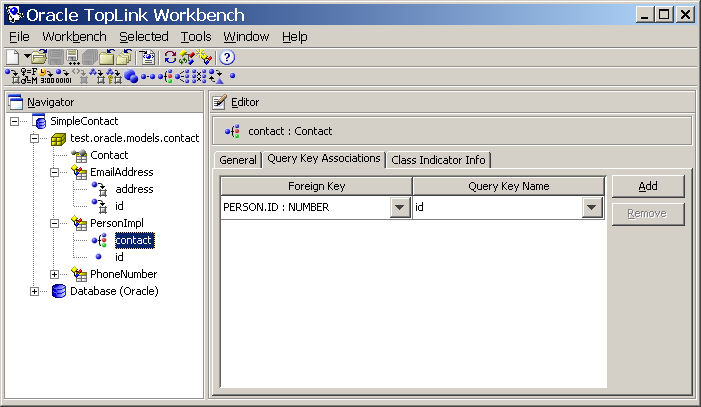Screen dimensions: 701x407
Task: Click the Navigator panel header icon
Action: 16,102
